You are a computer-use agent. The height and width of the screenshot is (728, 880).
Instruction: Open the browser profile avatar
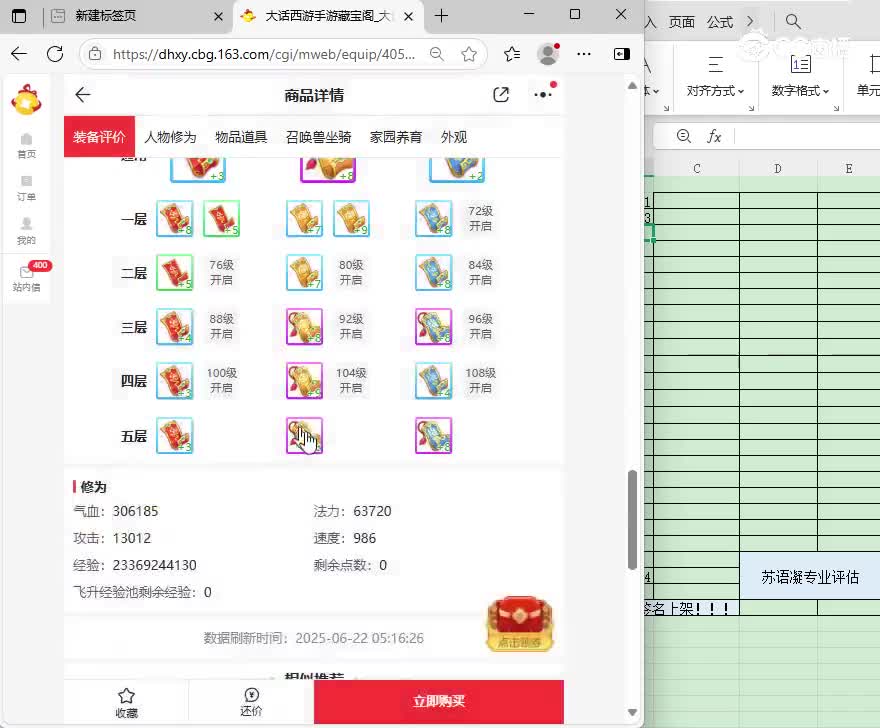[x=548, y=54]
